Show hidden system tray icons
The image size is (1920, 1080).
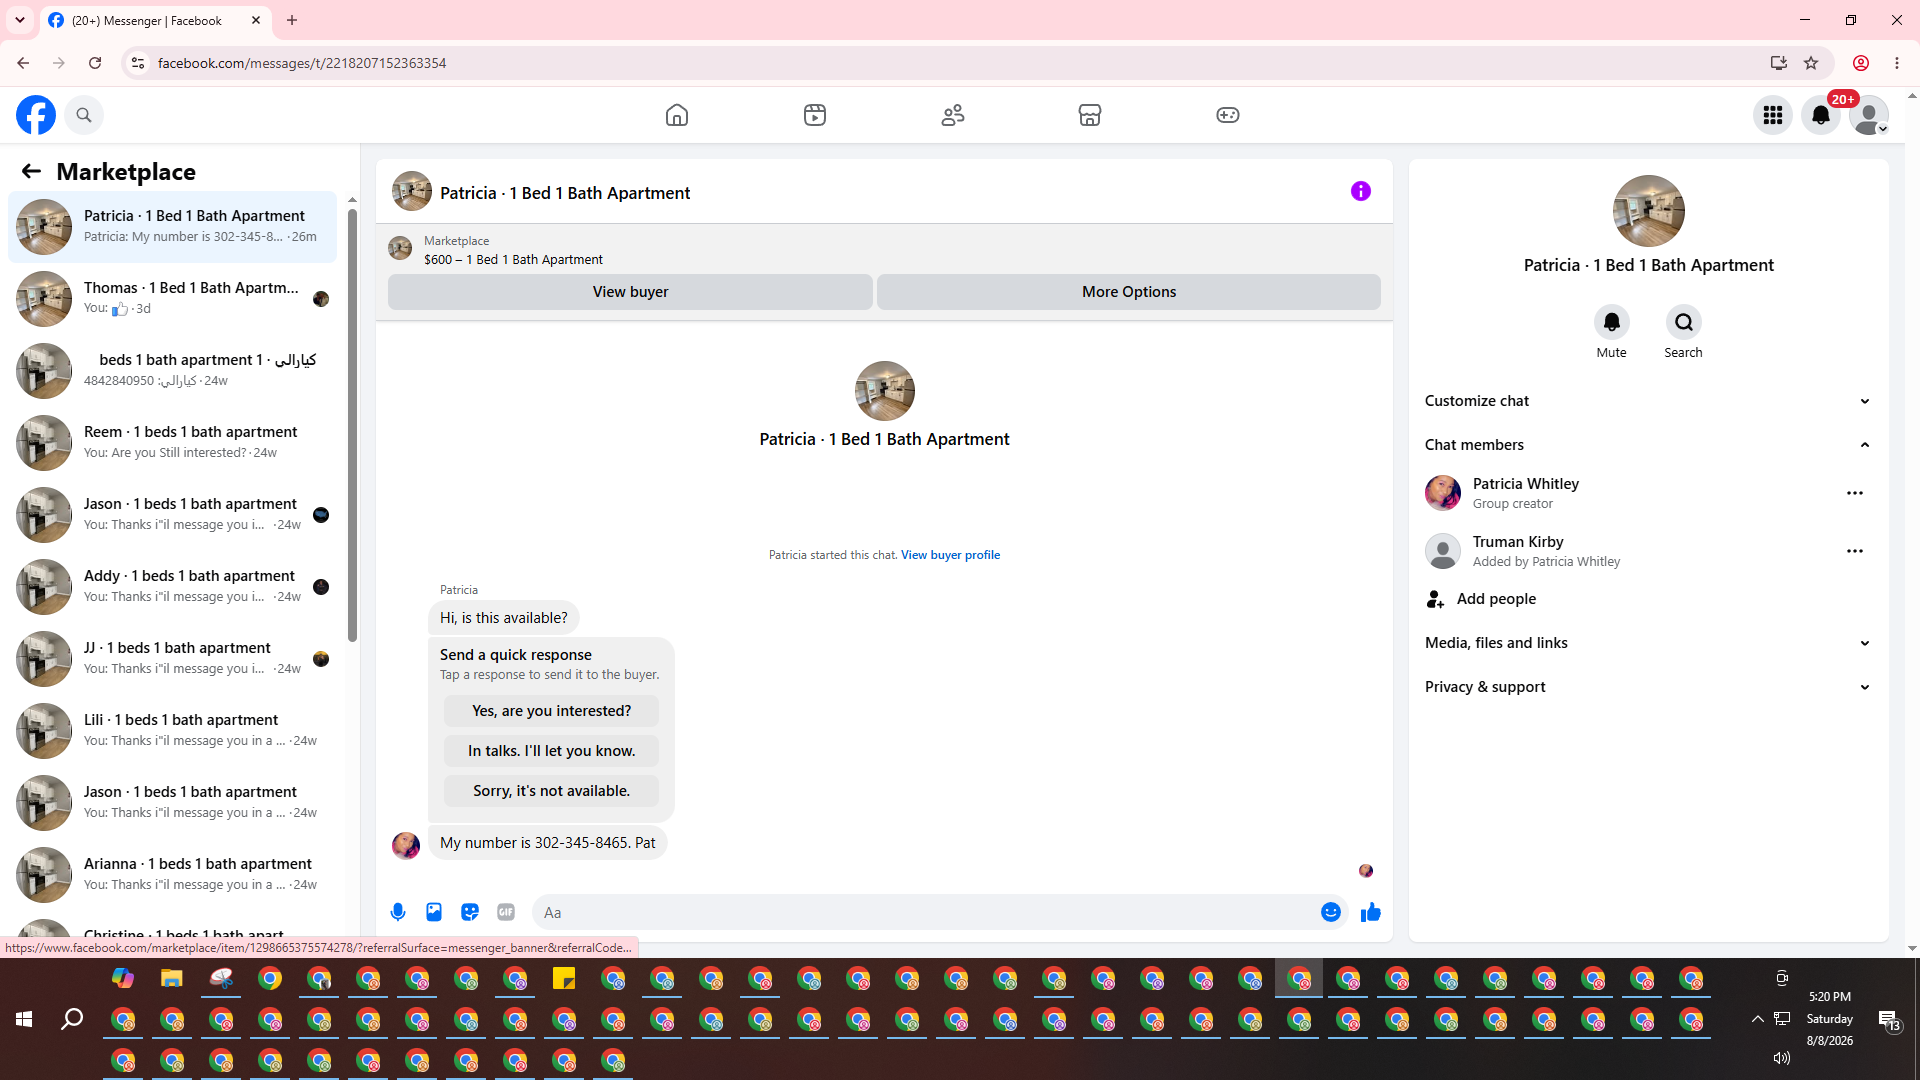tap(1757, 1019)
